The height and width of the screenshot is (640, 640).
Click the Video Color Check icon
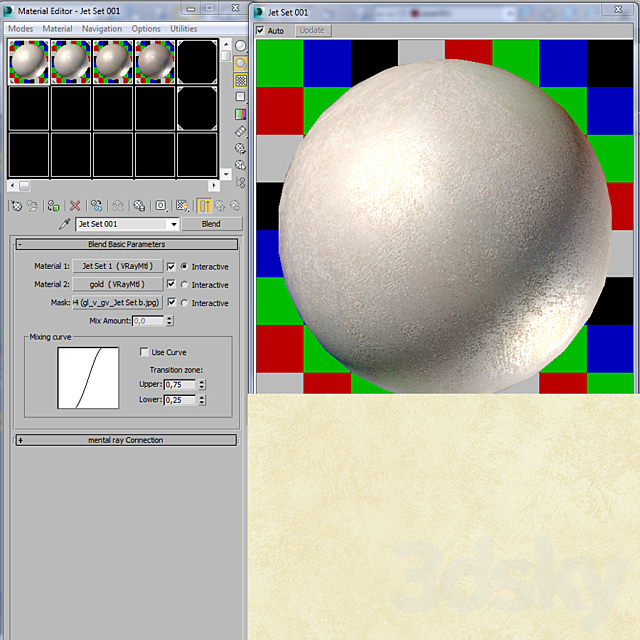pyautogui.click(x=240, y=114)
